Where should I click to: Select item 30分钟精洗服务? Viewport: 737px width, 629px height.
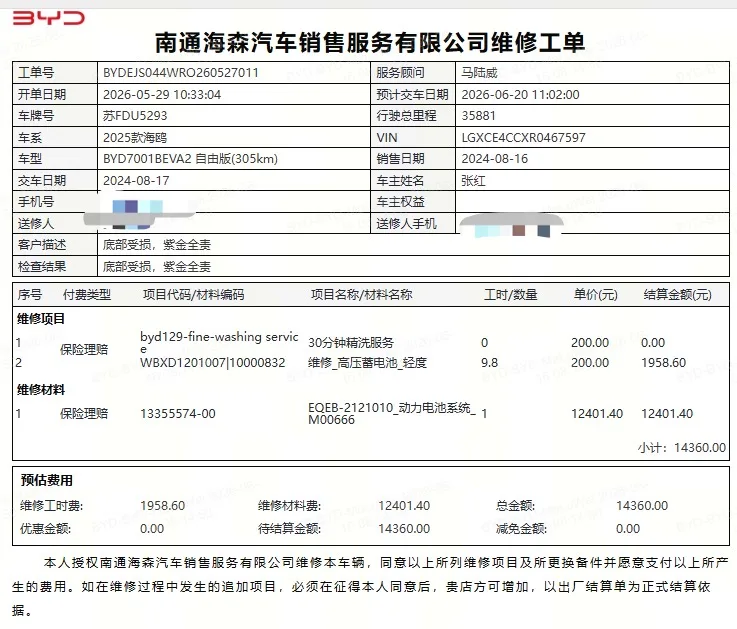(351, 343)
